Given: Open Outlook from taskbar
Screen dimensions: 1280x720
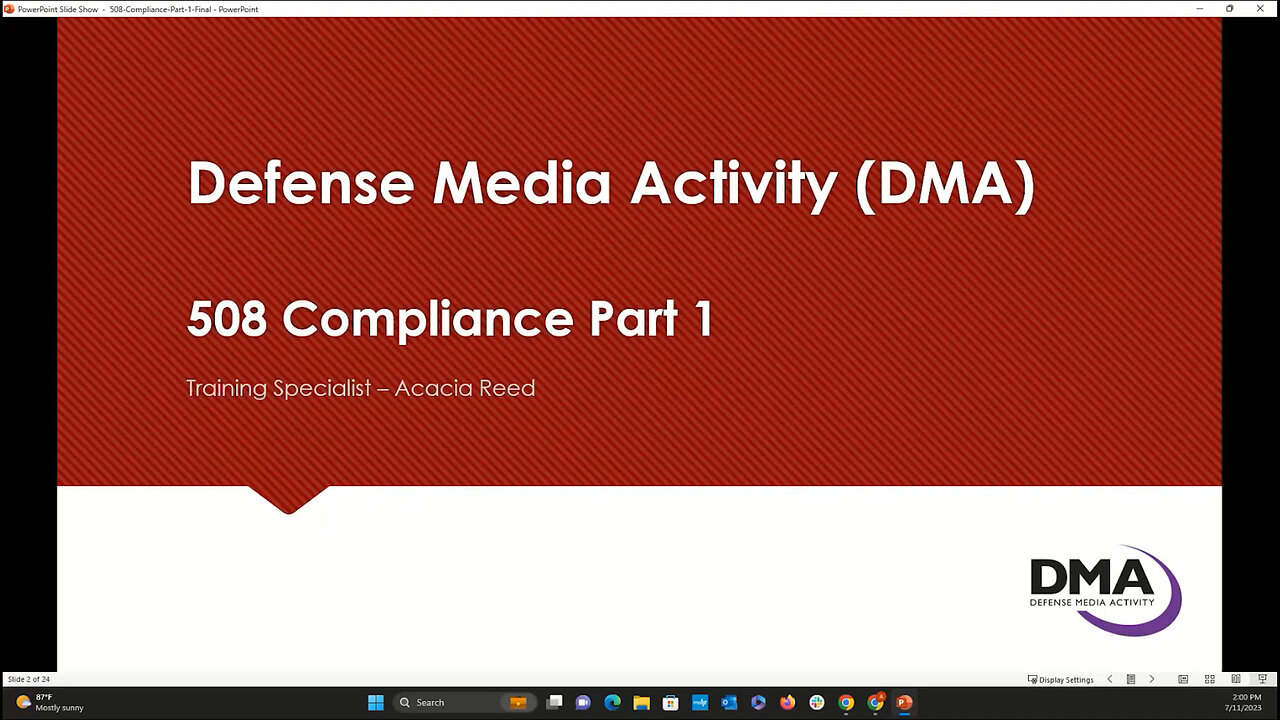Looking at the screenshot, I should [729, 702].
